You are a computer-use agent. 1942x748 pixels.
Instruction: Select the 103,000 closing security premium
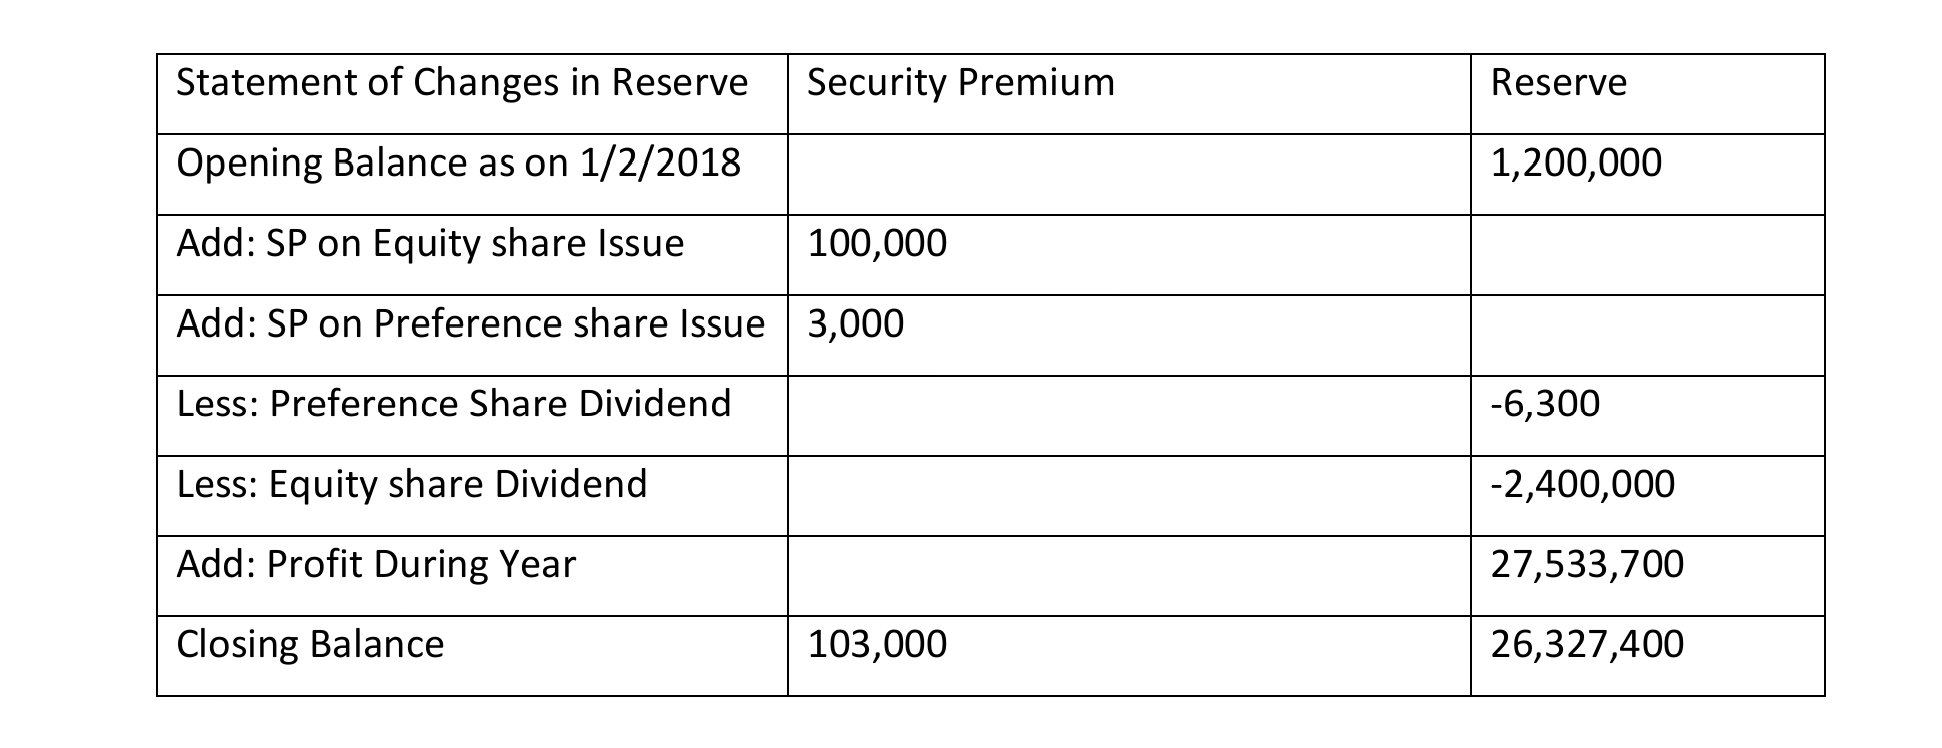(x=876, y=645)
